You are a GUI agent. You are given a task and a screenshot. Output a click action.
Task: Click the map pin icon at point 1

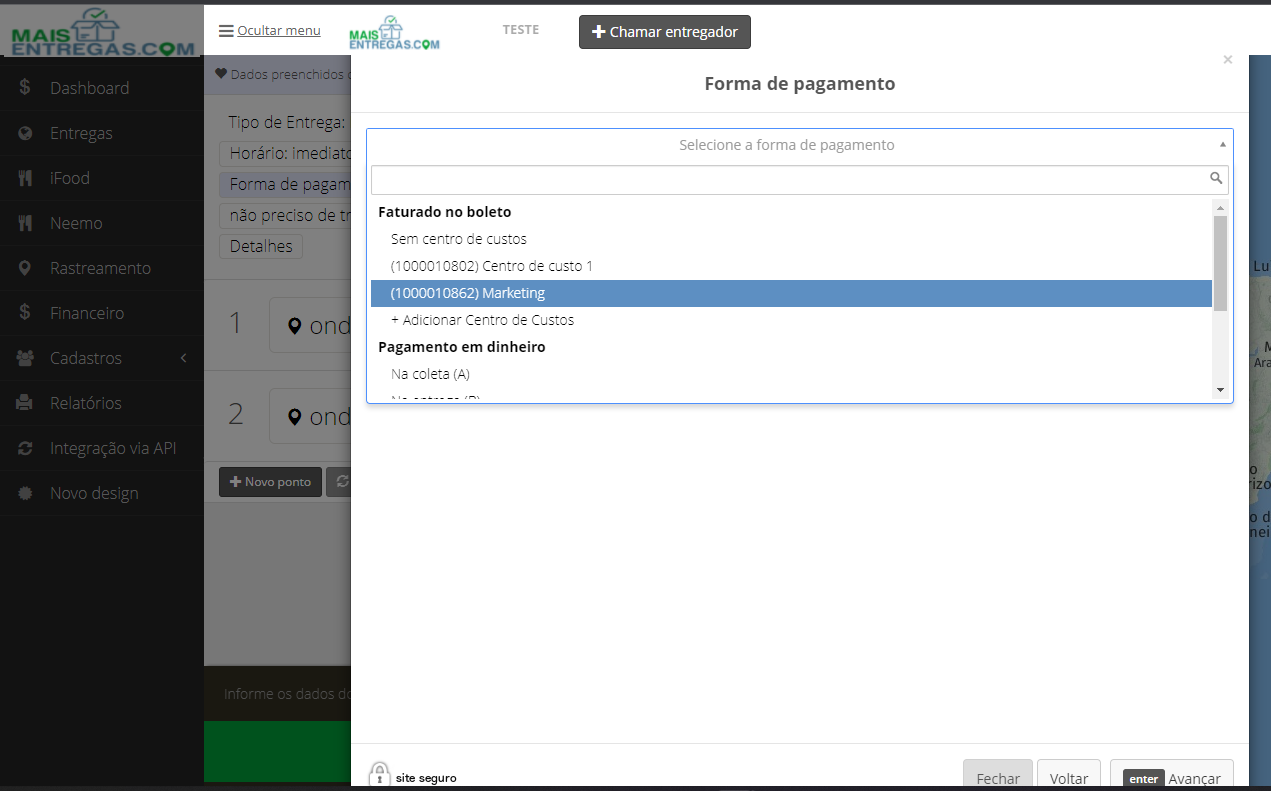[x=294, y=326]
